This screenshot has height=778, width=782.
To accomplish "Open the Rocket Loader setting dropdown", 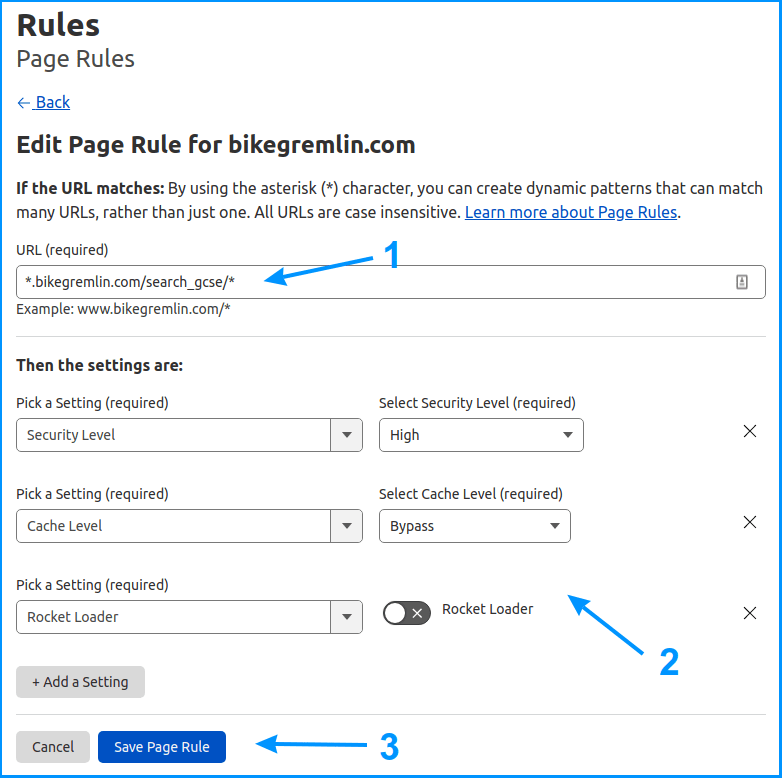I will pos(189,617).
